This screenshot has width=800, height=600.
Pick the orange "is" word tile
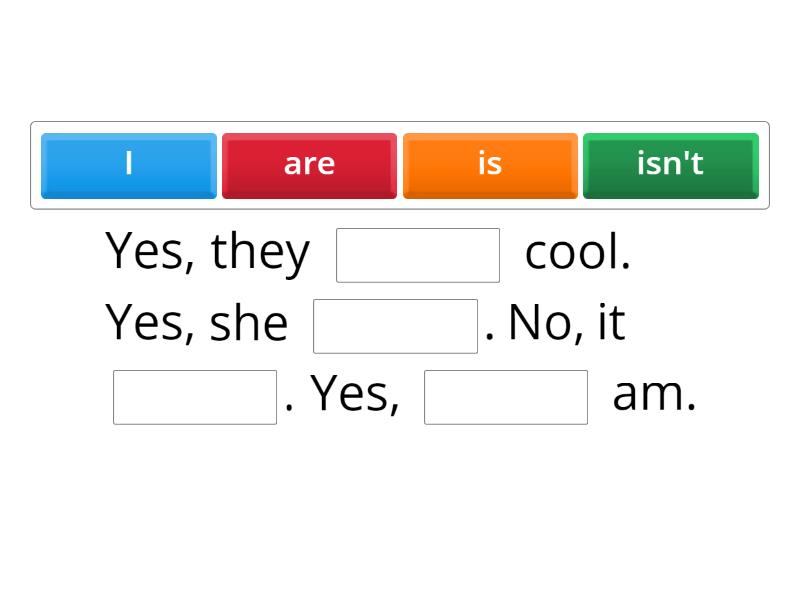click(x=490, y=165)
